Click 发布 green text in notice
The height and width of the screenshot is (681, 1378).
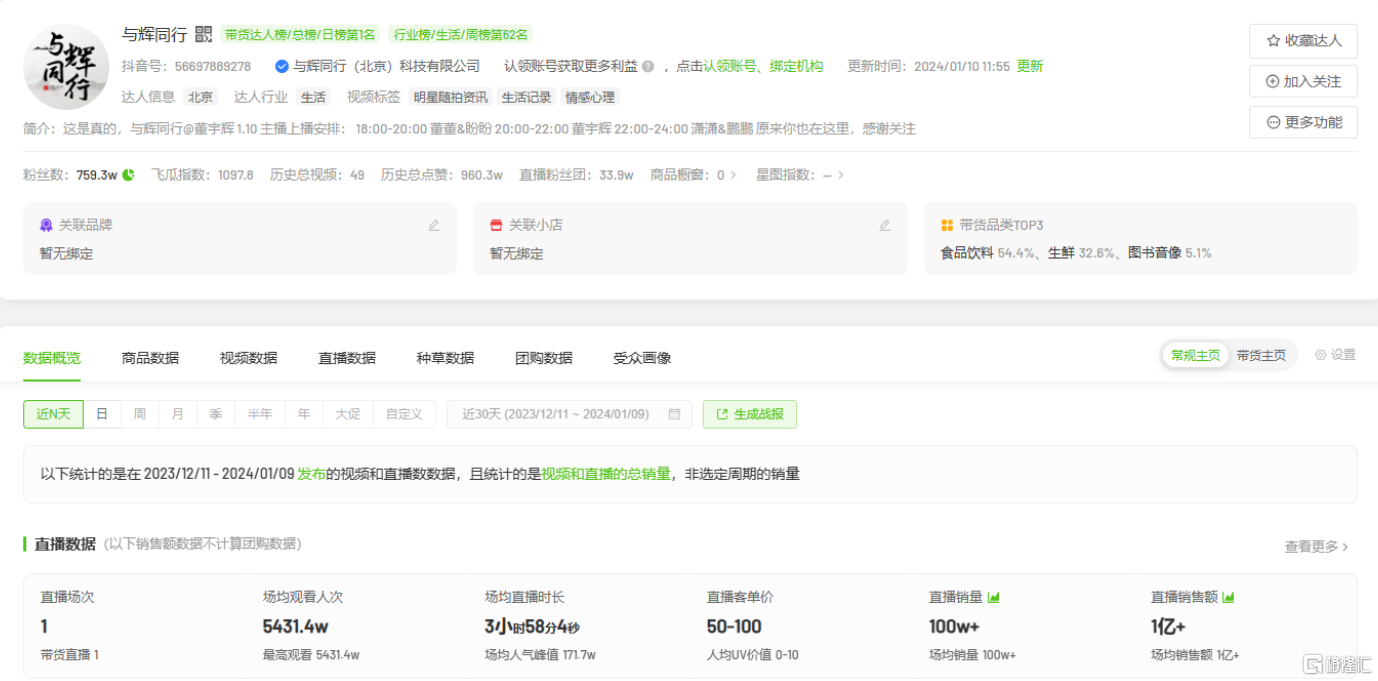point(311,474)
